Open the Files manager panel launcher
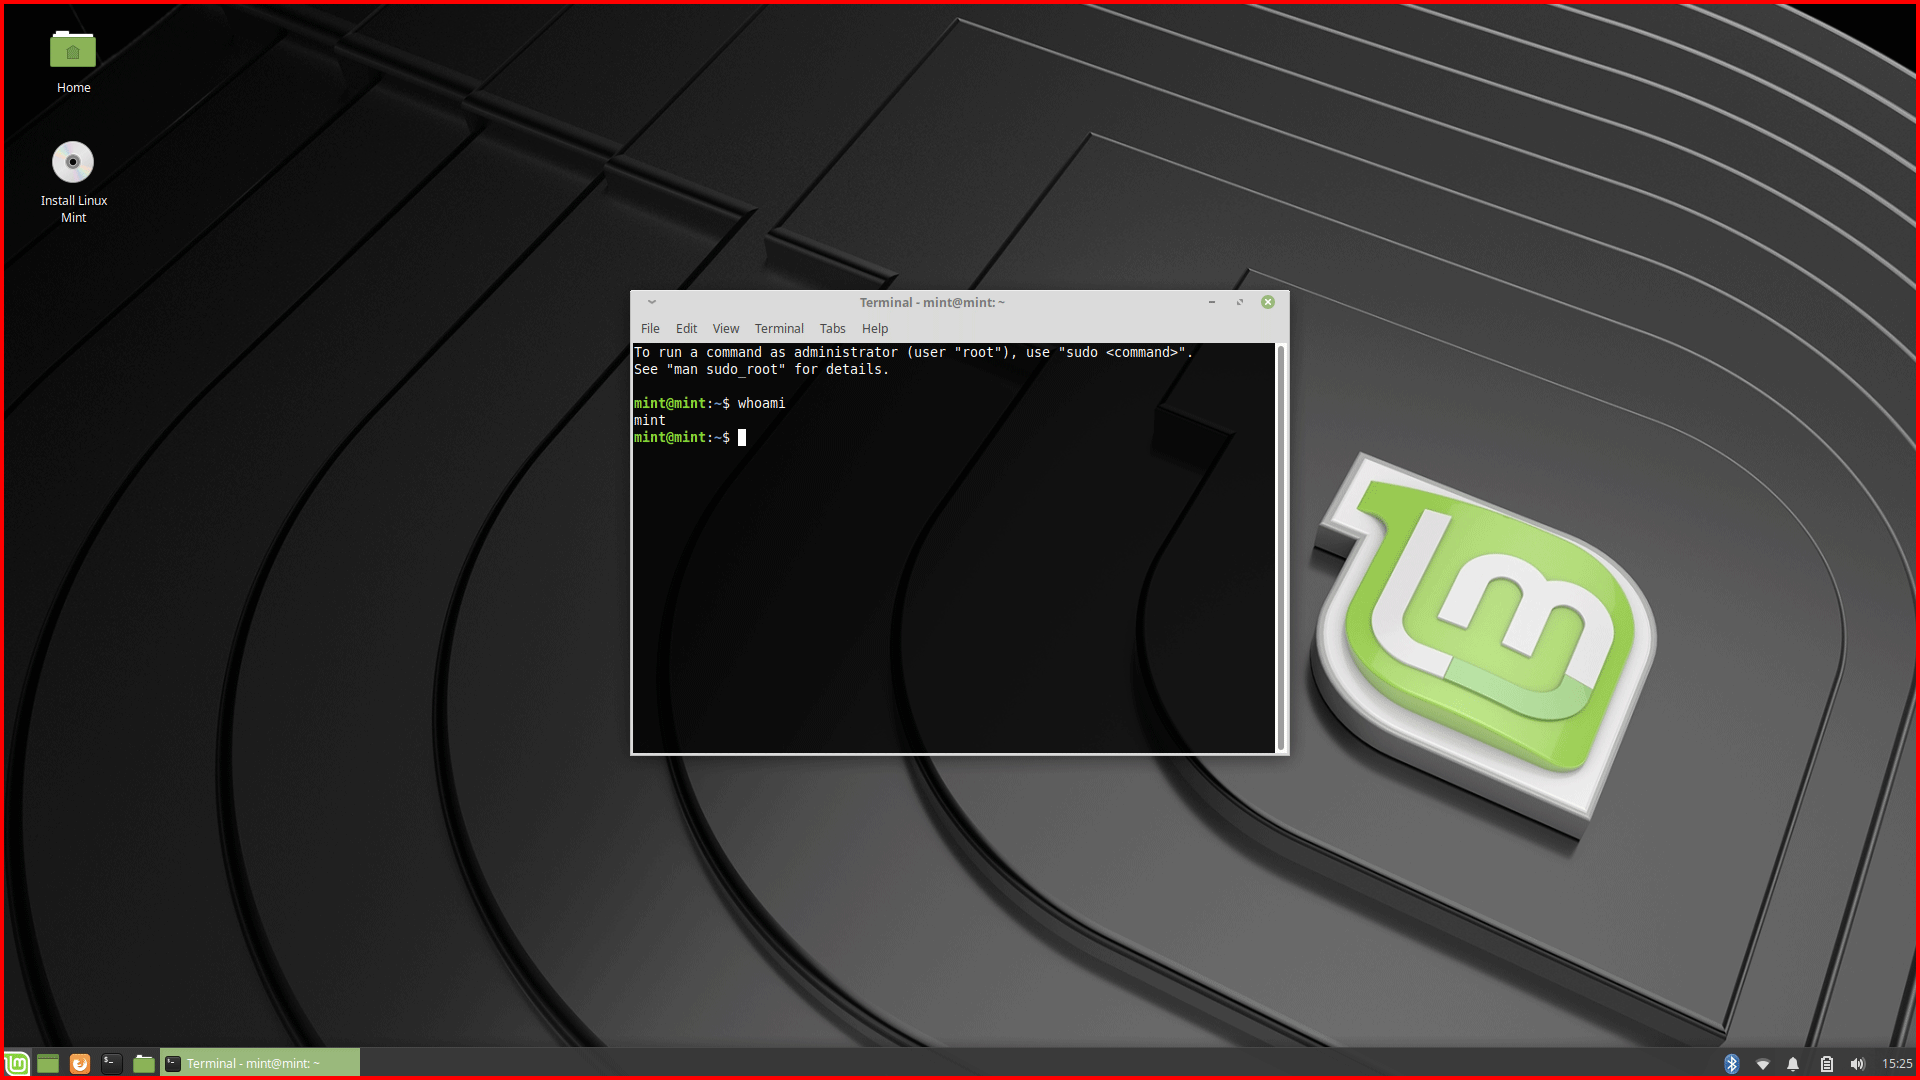1920x1080 pixels. (x=144, y=1063)
